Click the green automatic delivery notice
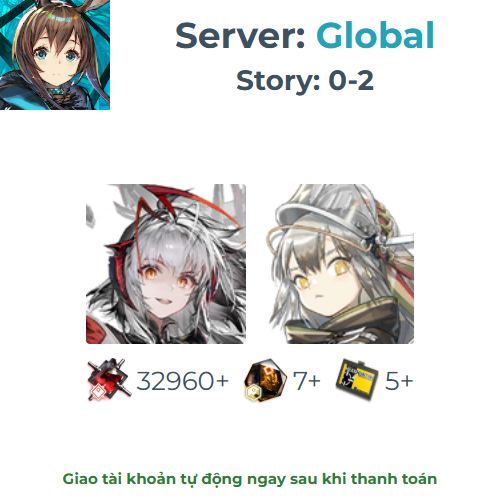Screen dimensions: 500x500 250,479
